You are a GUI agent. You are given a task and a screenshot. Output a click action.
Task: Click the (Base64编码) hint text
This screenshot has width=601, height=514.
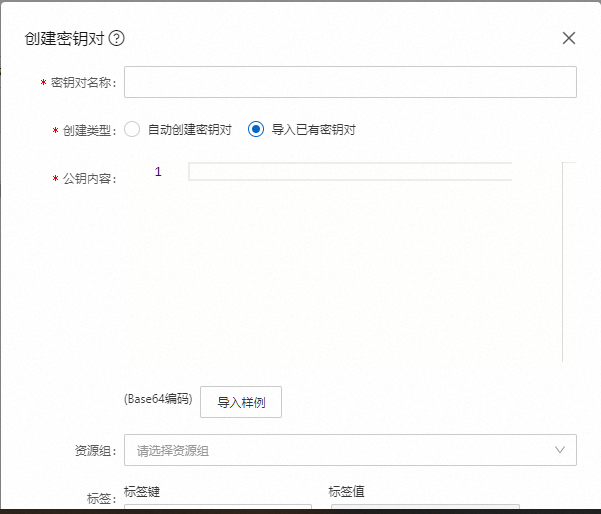point(158,399)
